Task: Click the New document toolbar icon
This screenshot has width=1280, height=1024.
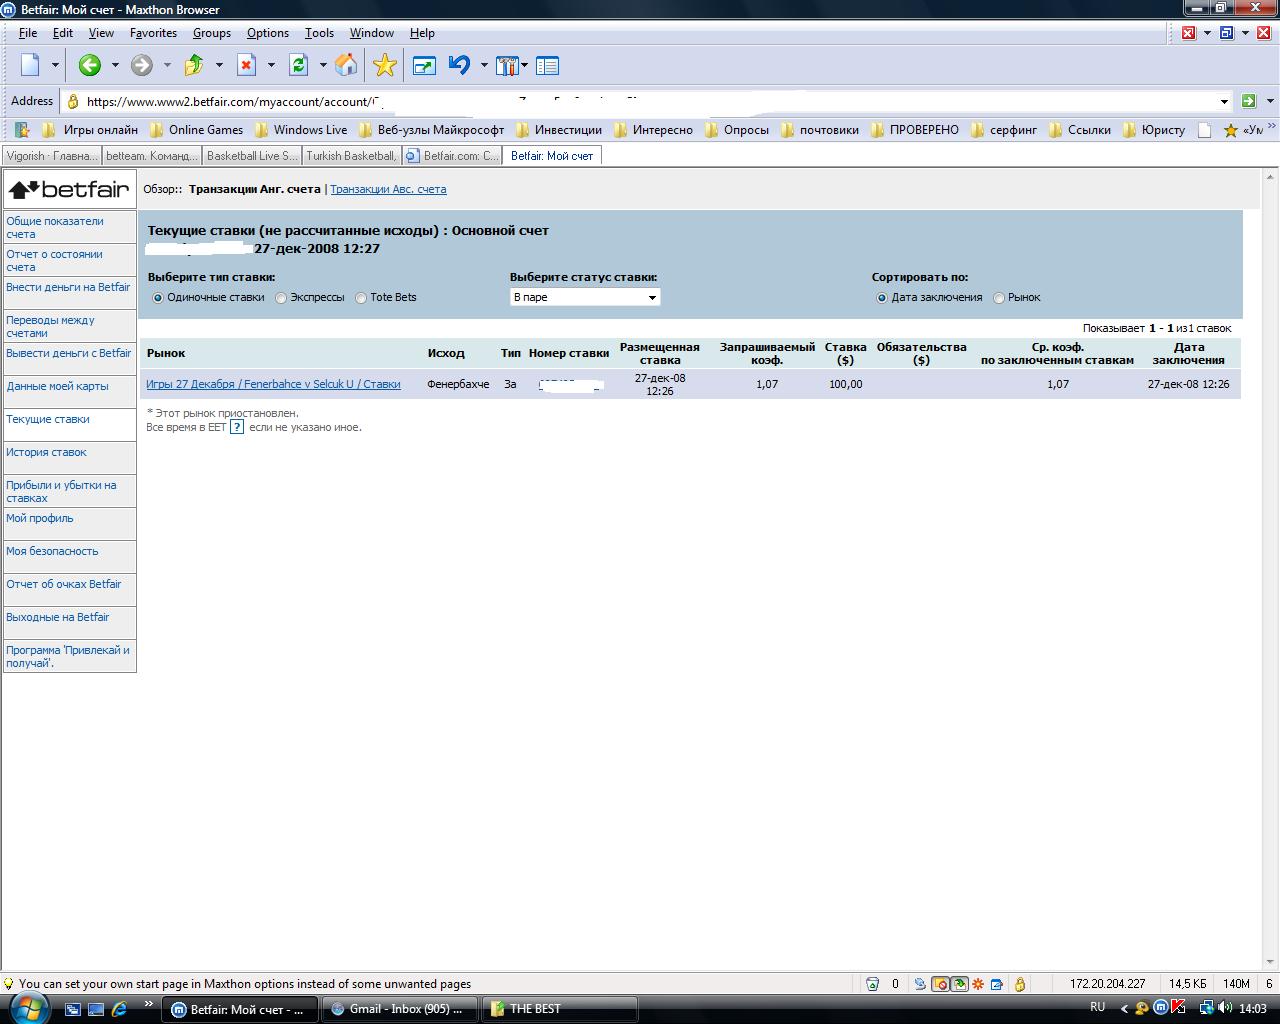Action: tap(30, 66)
